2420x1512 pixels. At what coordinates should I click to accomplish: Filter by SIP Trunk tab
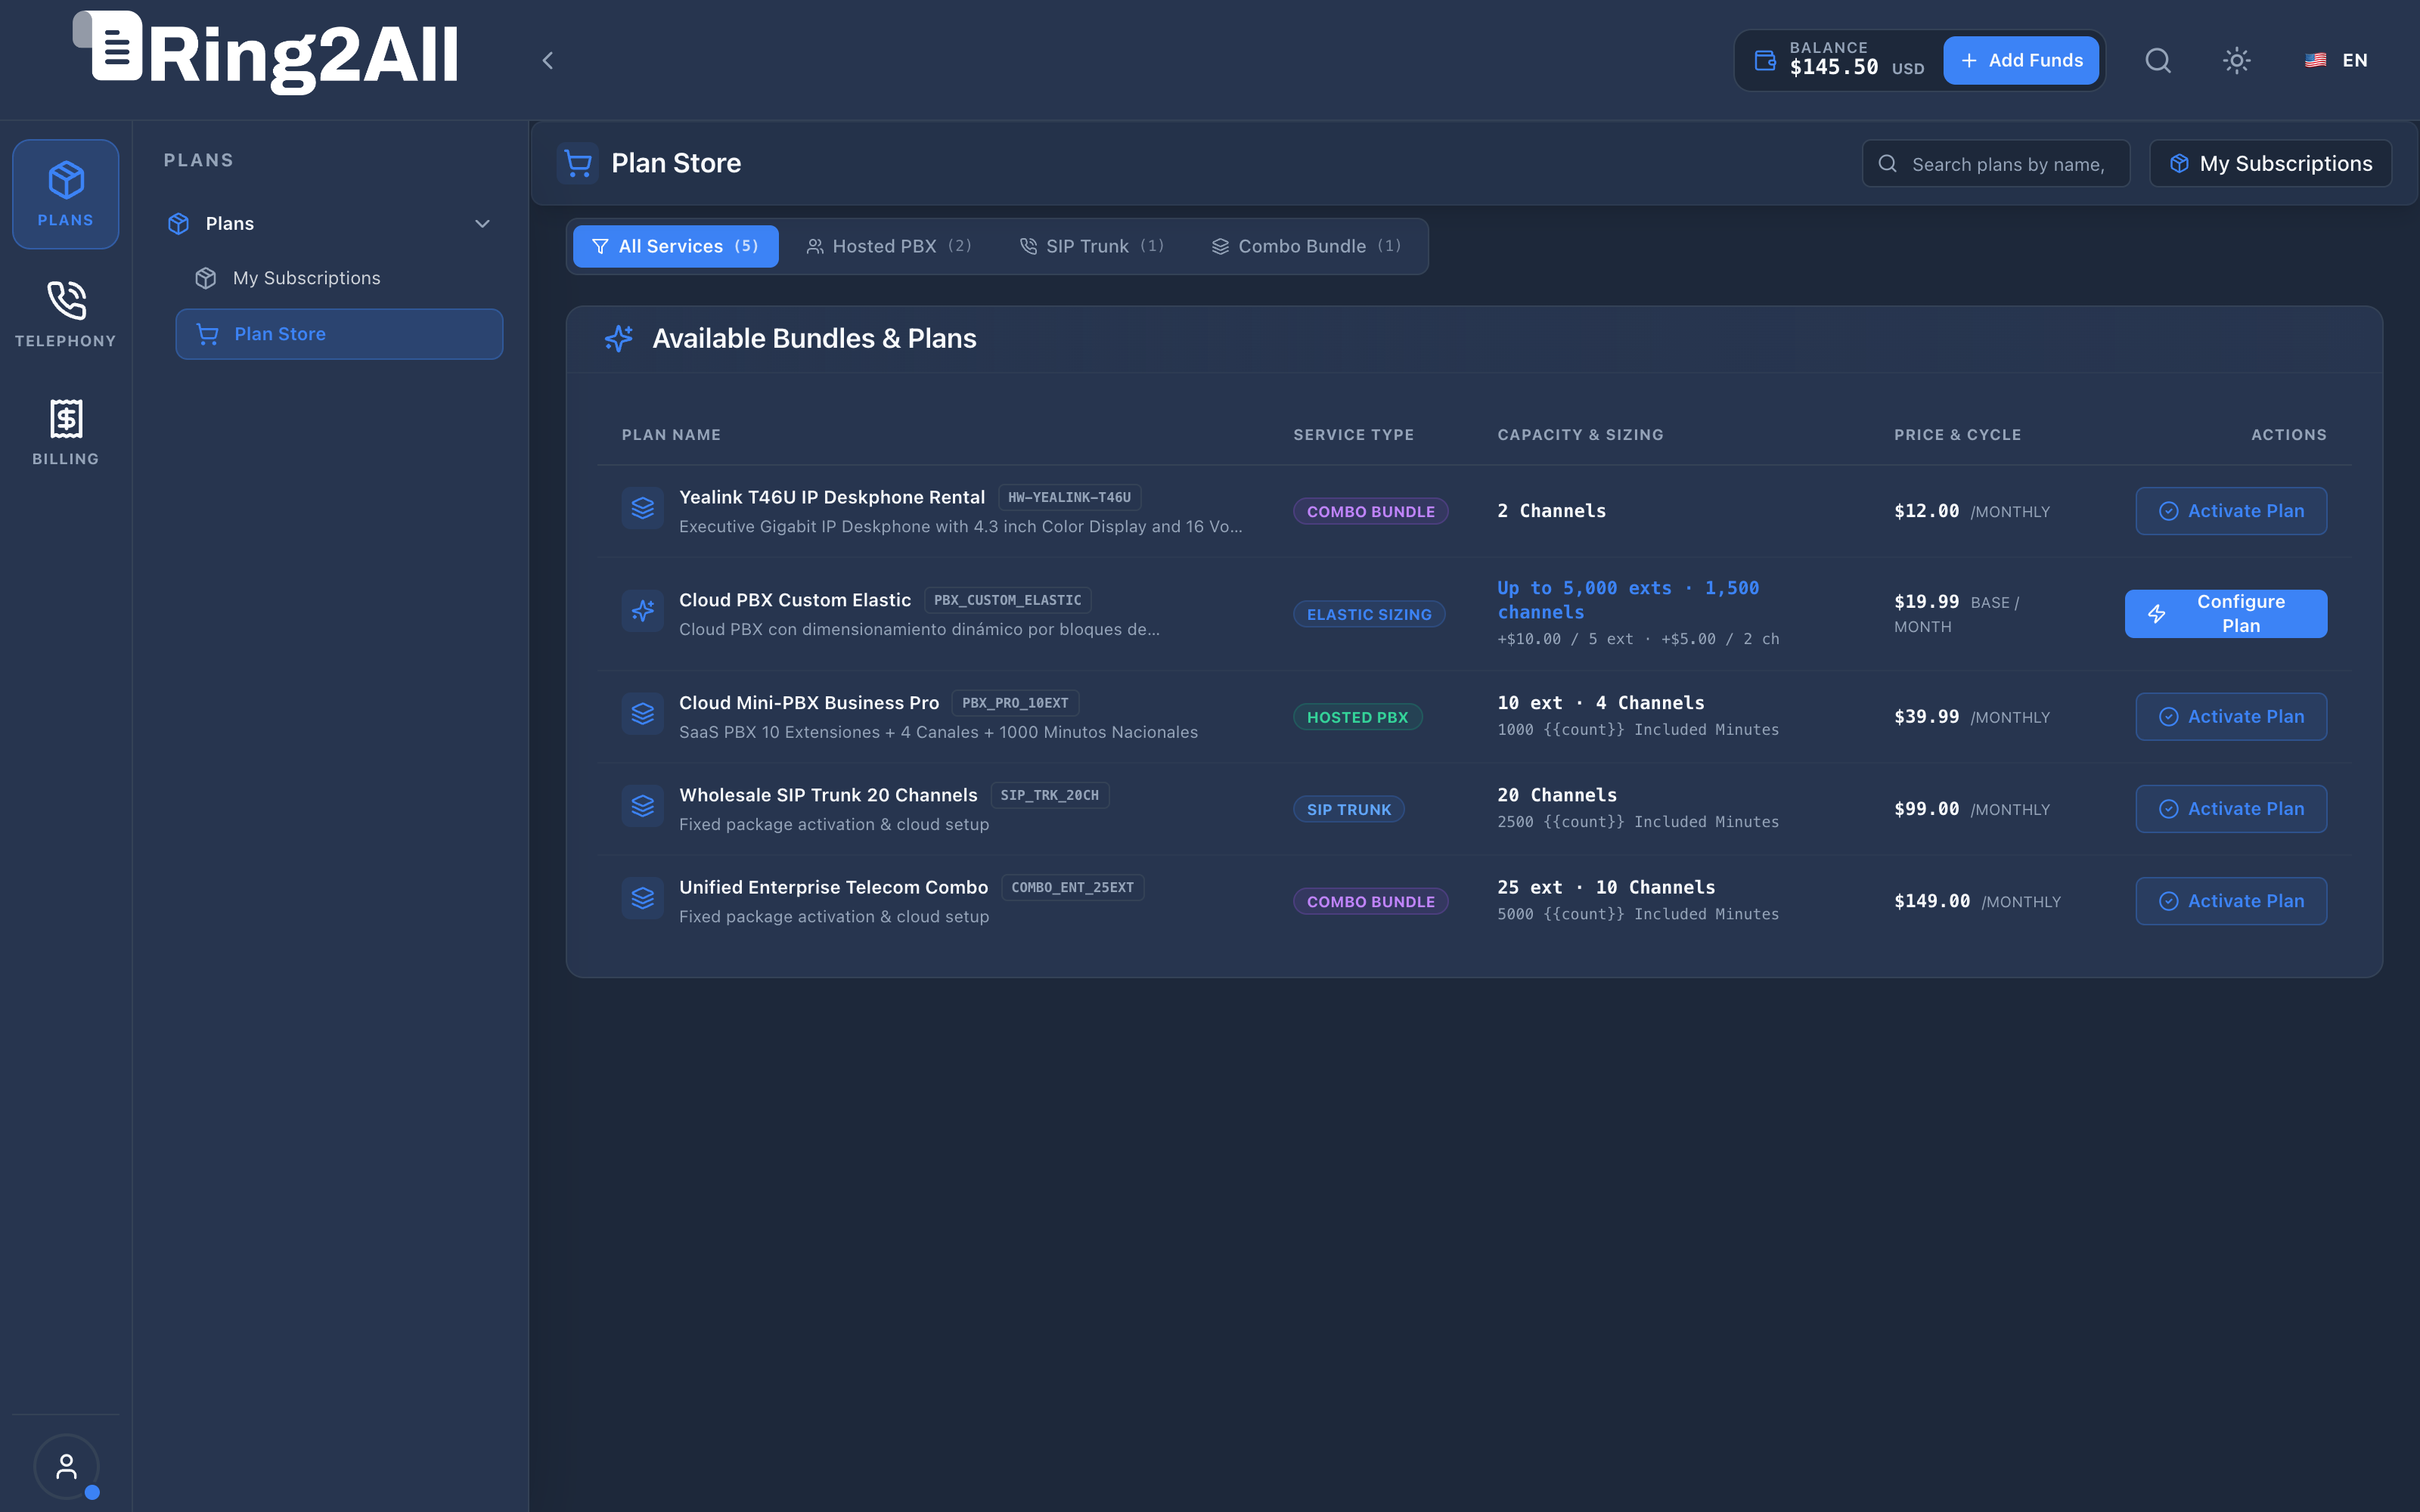click(1091, 246)
